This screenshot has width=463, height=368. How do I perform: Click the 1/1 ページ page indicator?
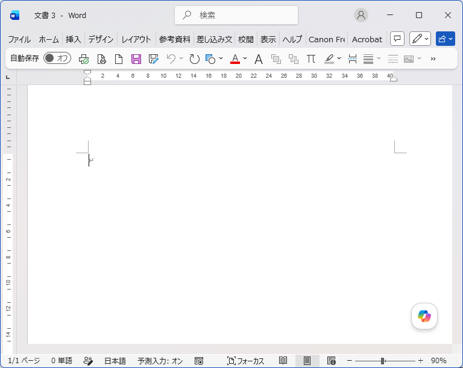click(24, 361)
